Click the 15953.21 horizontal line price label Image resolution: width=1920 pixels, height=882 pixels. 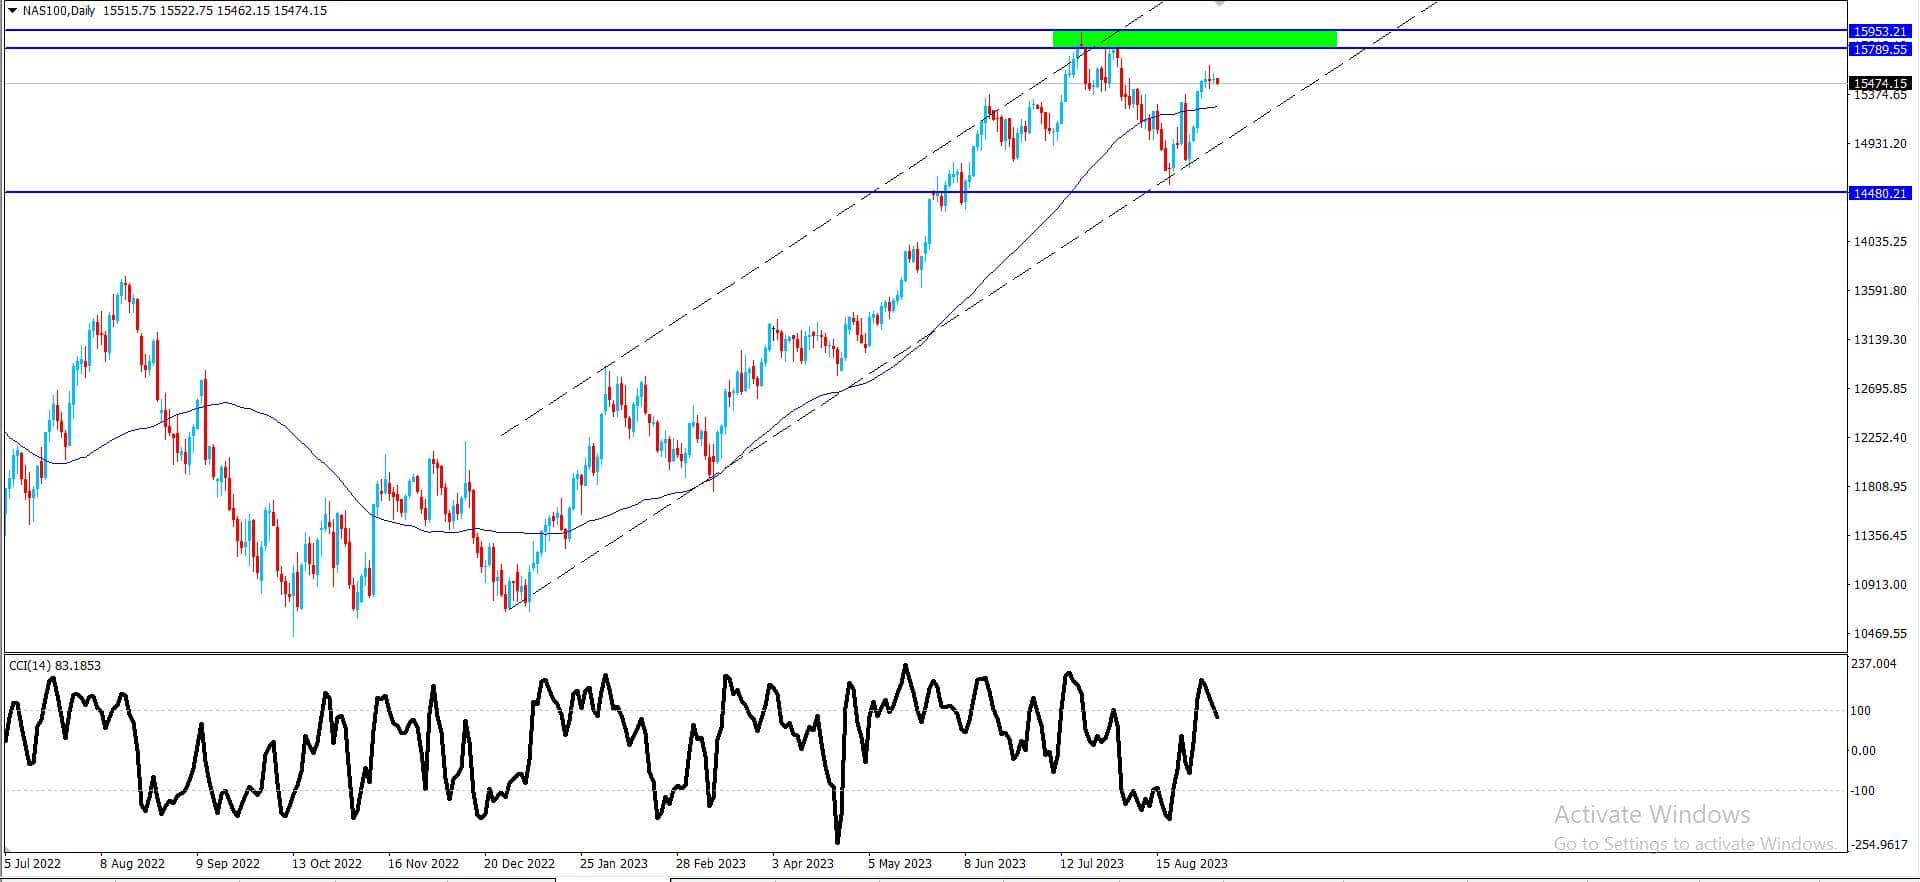[x=1881, y=31]
